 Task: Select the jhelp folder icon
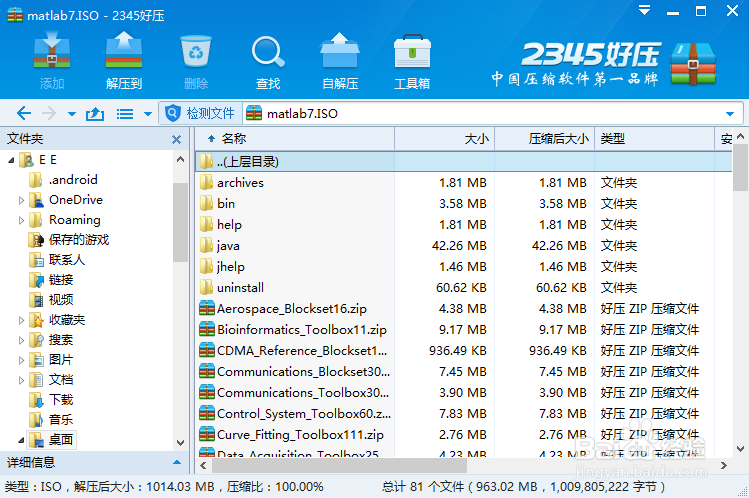[206, 266]
